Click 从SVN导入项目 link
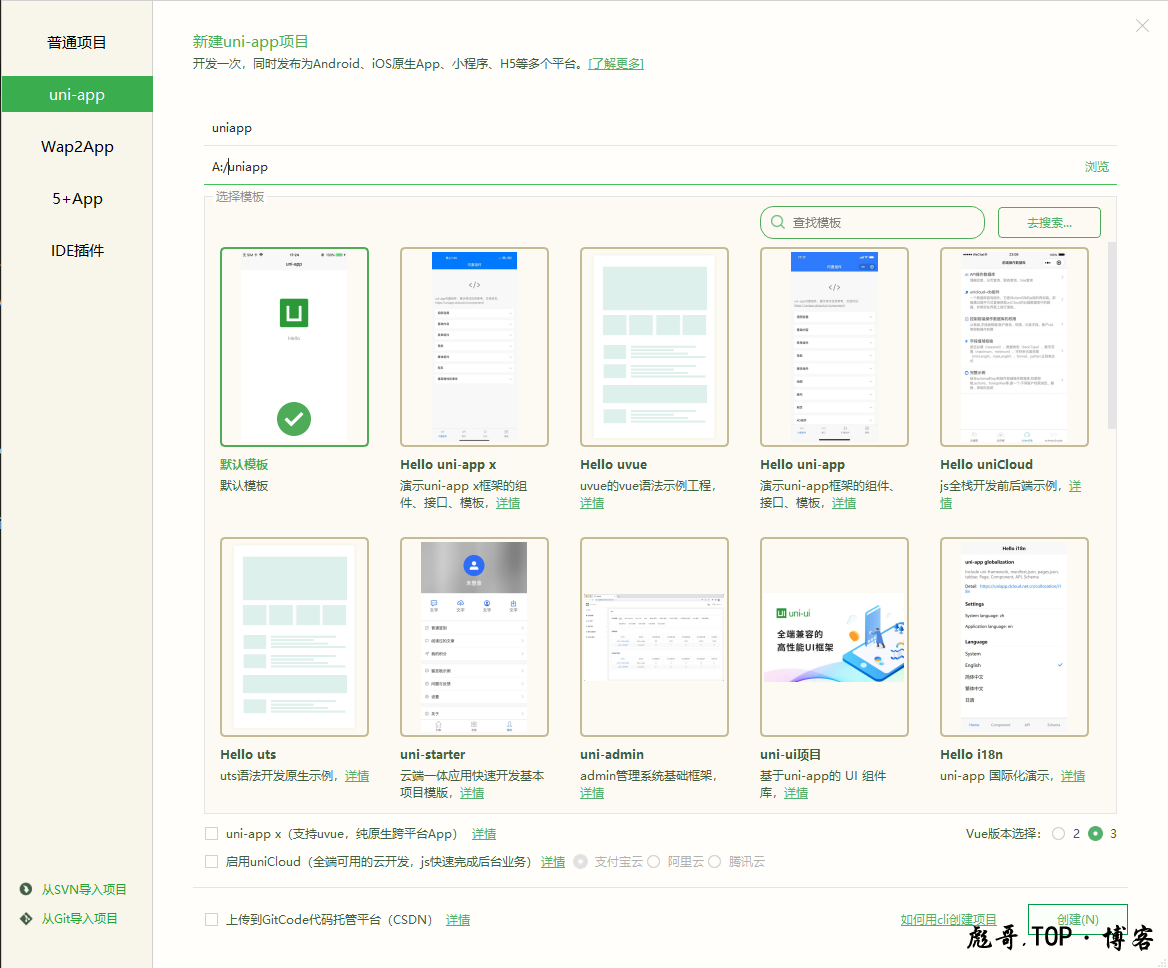Viewport: 1168px width, 968px height. pyautogui.click(x=84, y=890)
